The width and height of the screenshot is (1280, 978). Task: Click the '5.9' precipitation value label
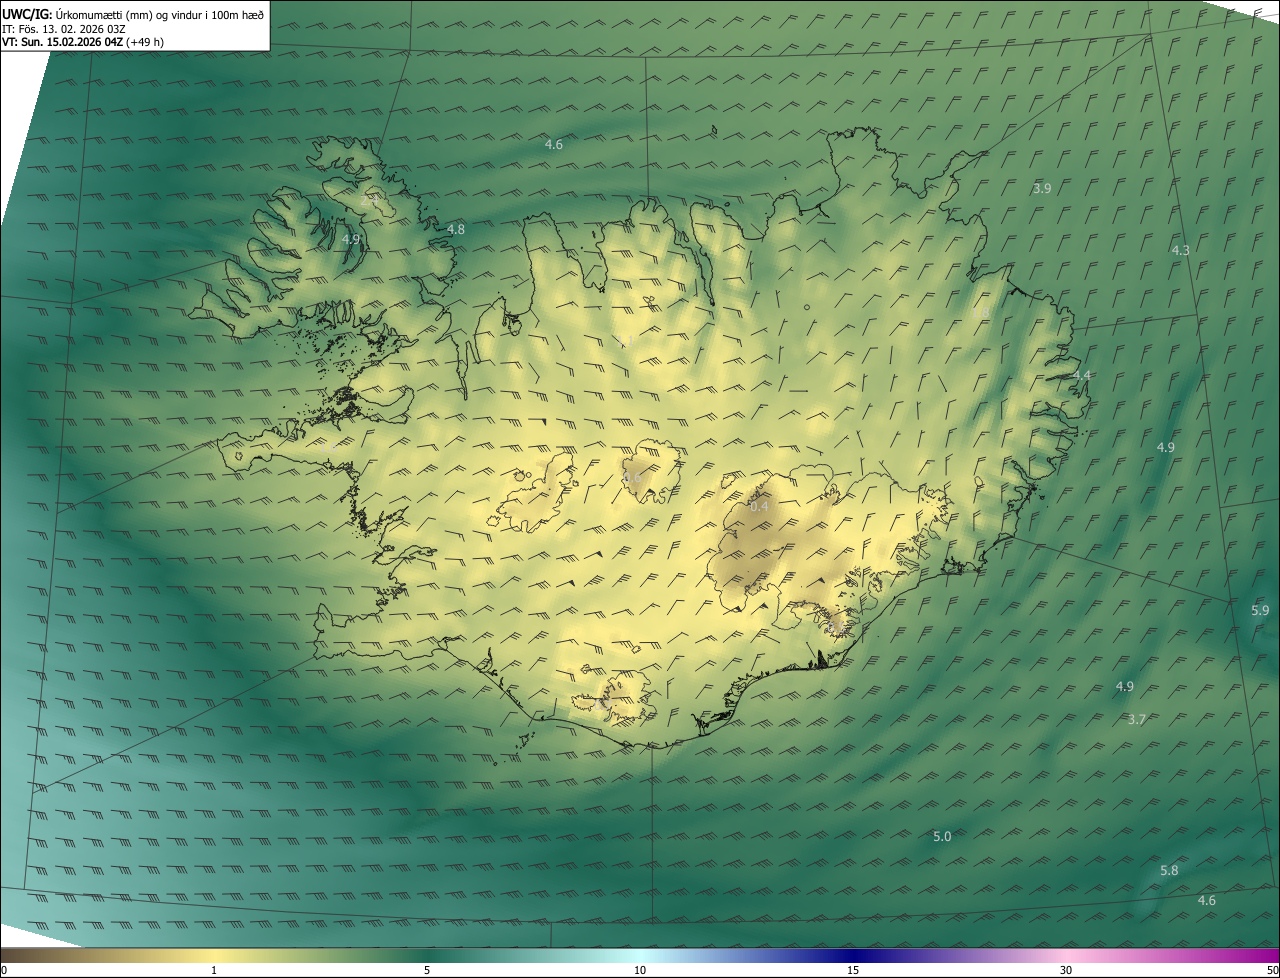[1260, 610]
